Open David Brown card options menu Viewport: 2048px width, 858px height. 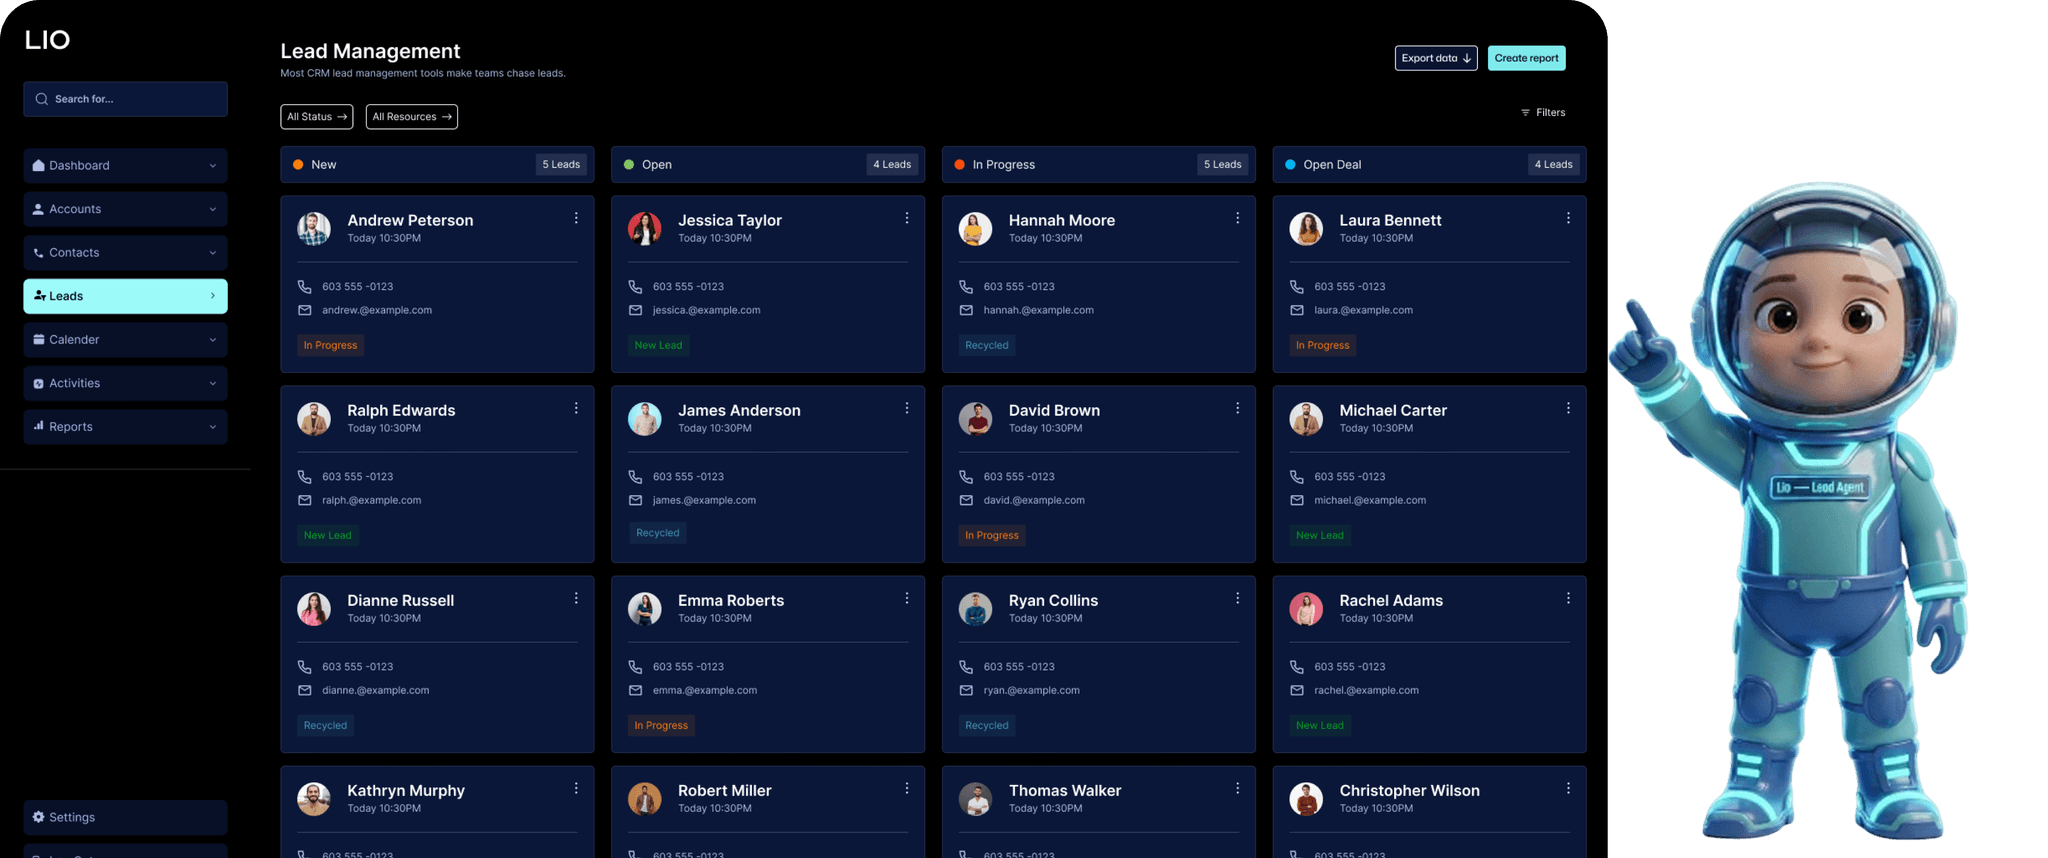(1237, 408)
